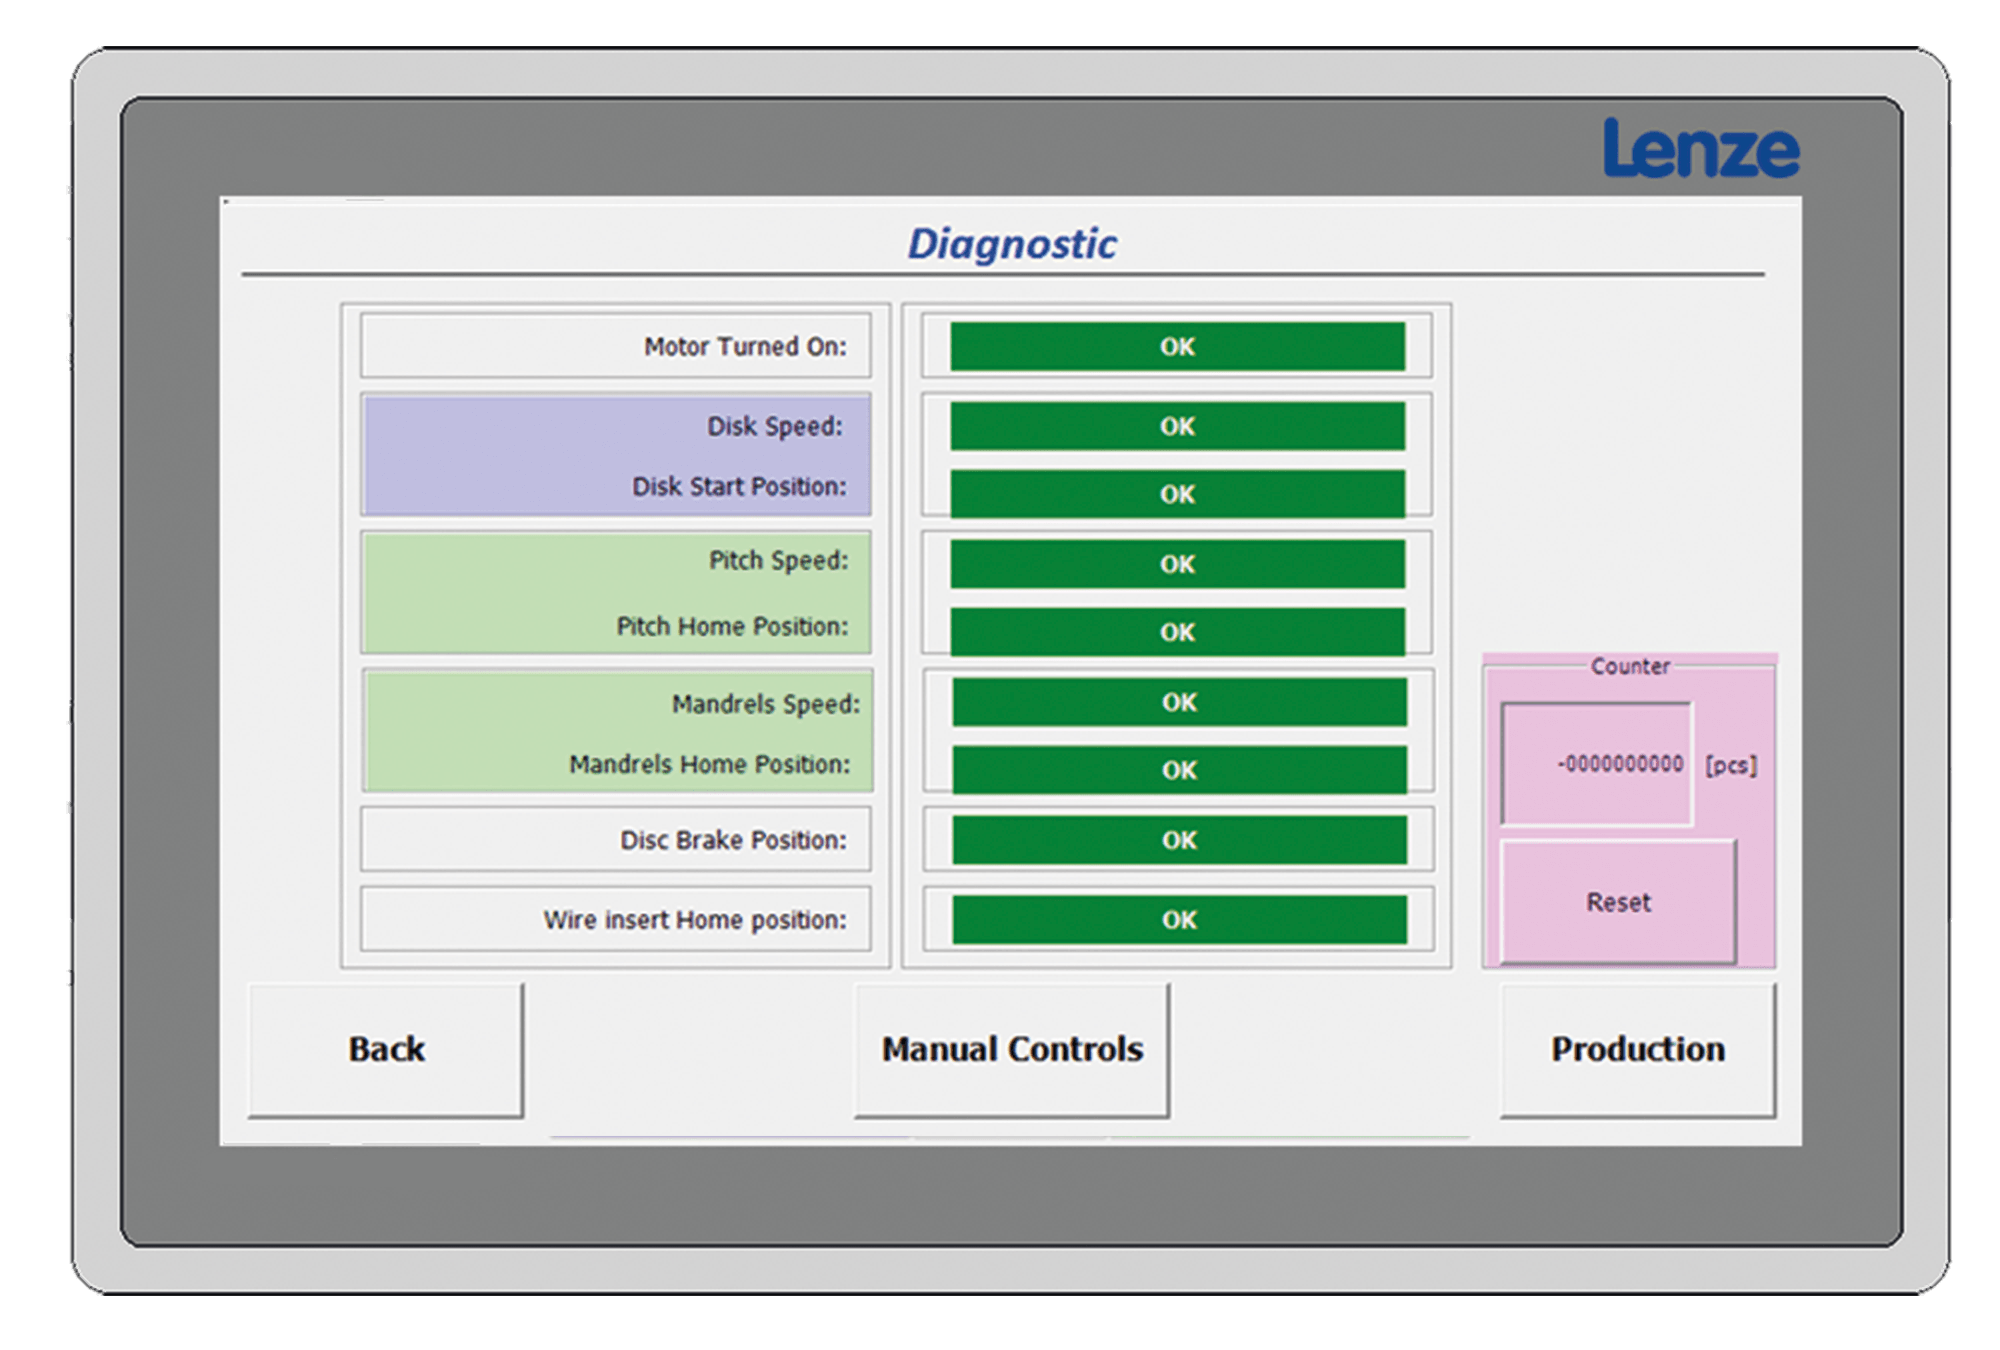
Task: Click the 'Pitch Speed:' label
Action: pyautogui.click(x=778, y=560)
